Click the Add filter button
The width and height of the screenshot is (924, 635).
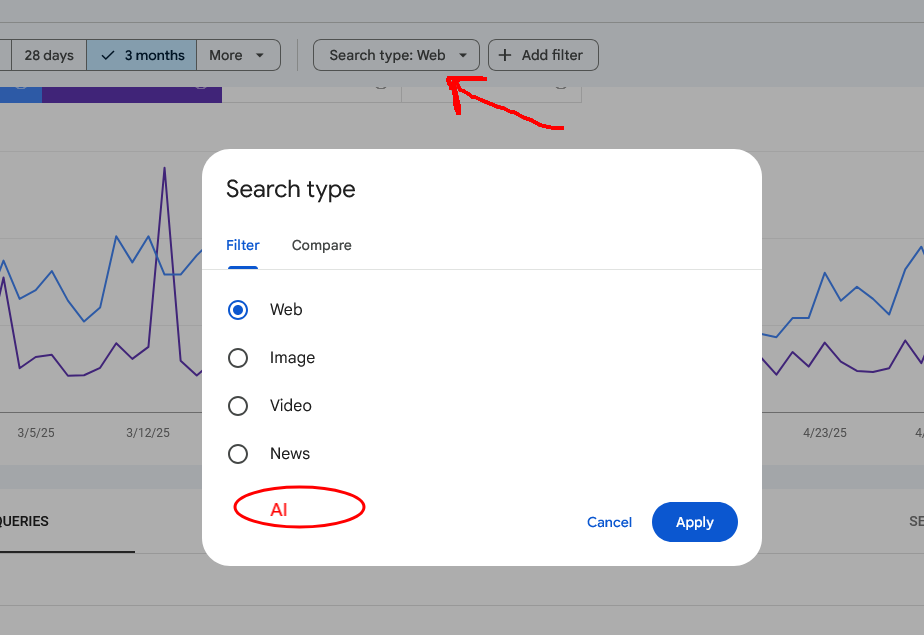click(543, 55)
